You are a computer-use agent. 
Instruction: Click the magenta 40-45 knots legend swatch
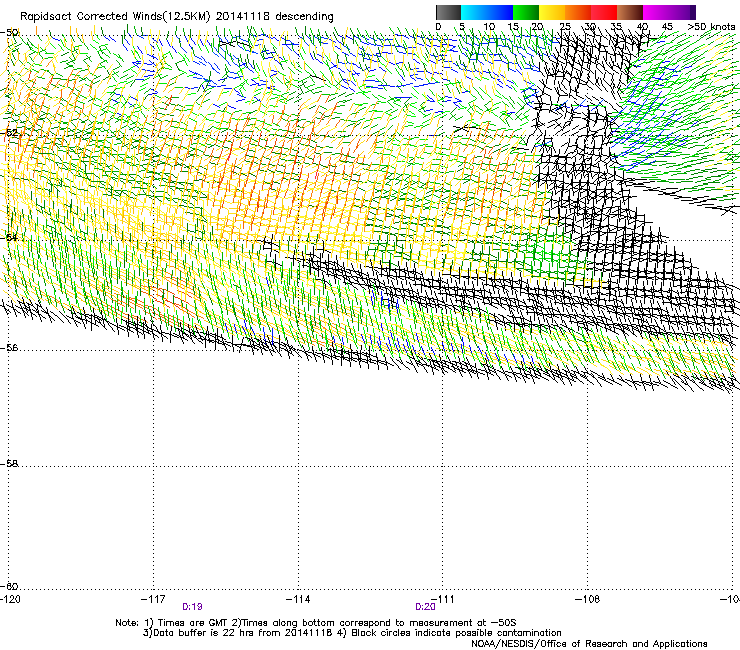point(656,12)
